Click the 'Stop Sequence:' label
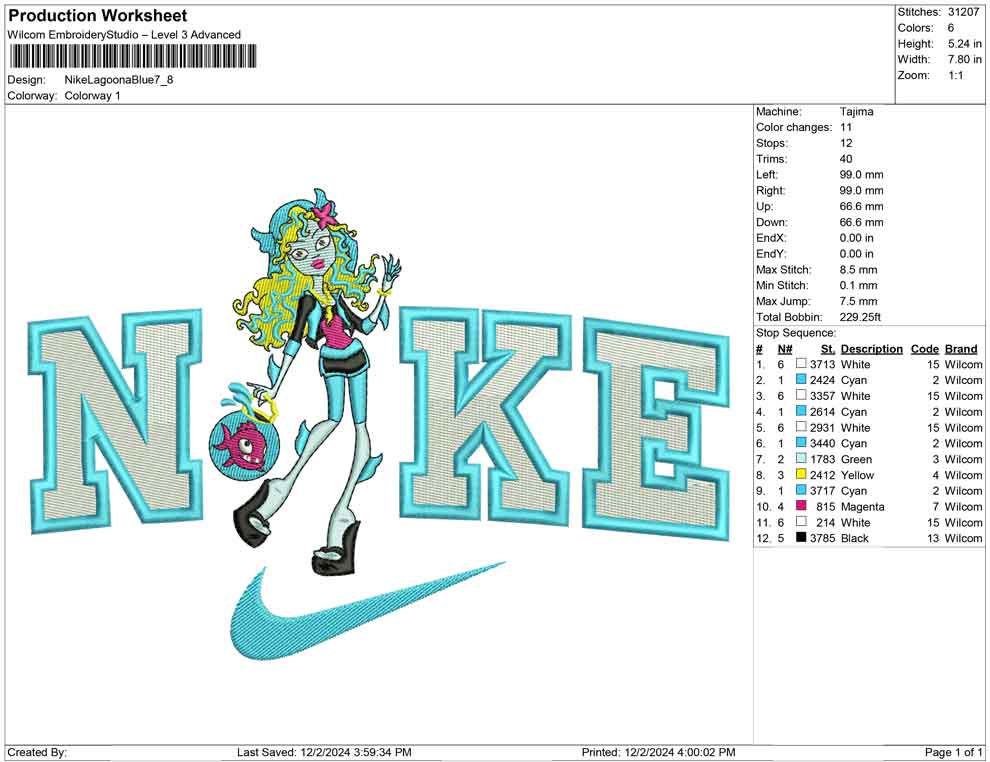 tap(796, 333)
